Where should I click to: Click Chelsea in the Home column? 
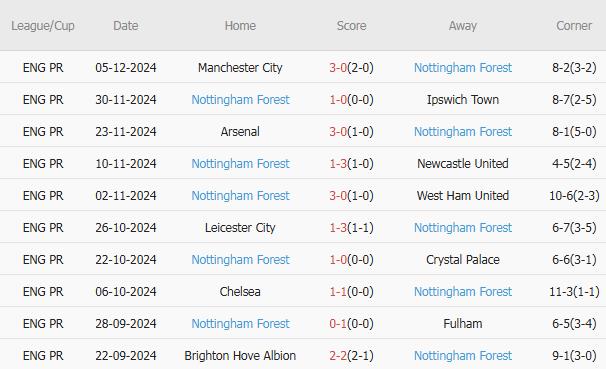tap(240, 292)
